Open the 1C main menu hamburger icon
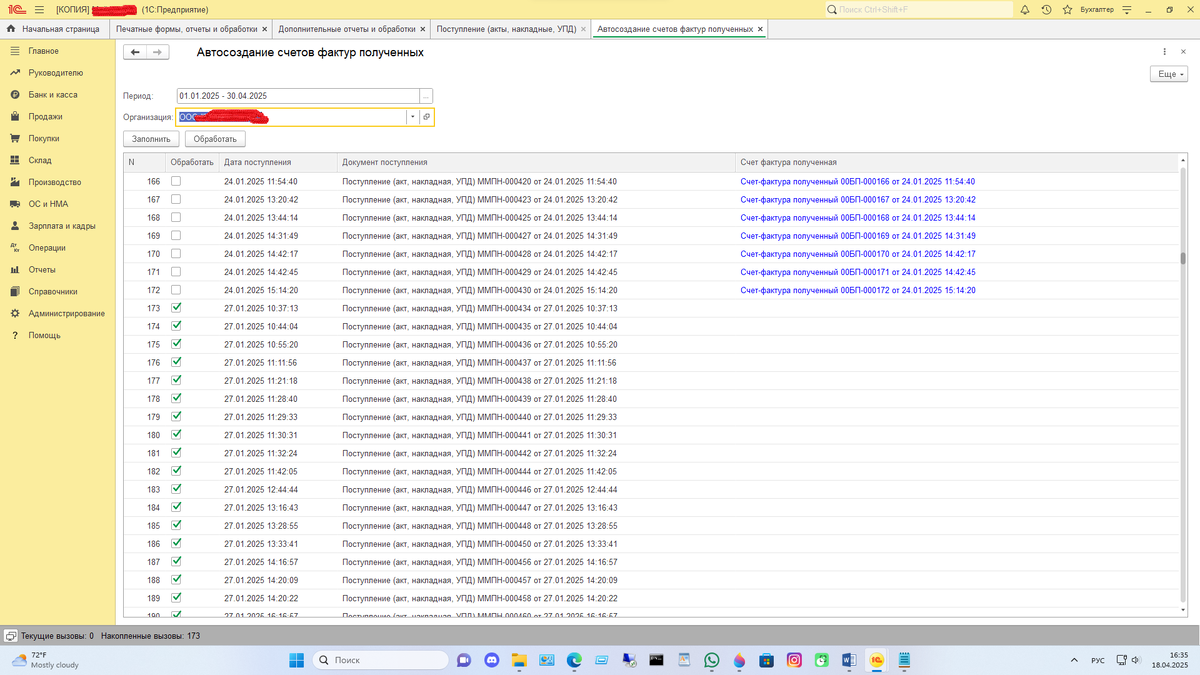 pyautogui.click(x=40, y=9)
